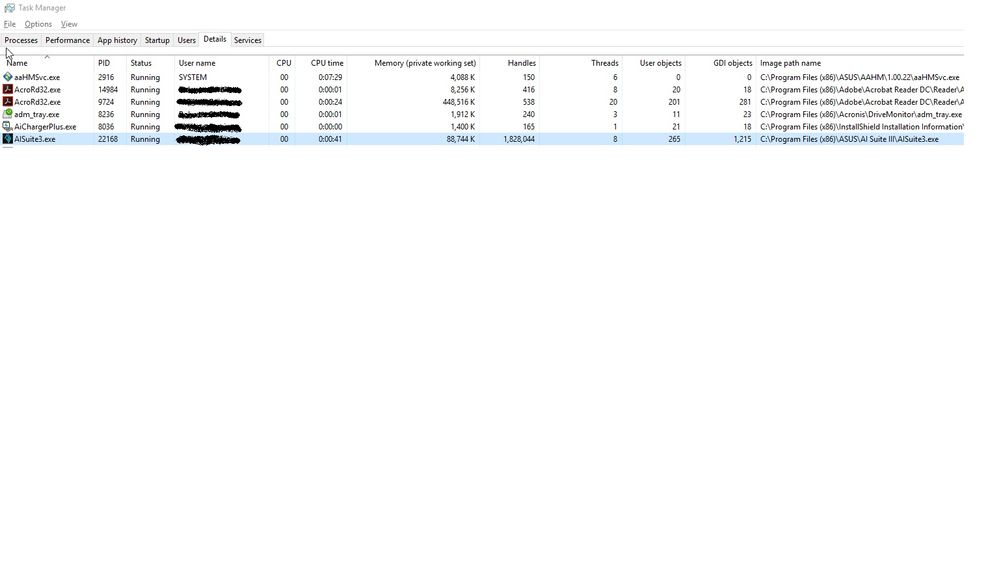Click the GDI objects value 1,215

[x=742, y=139]
